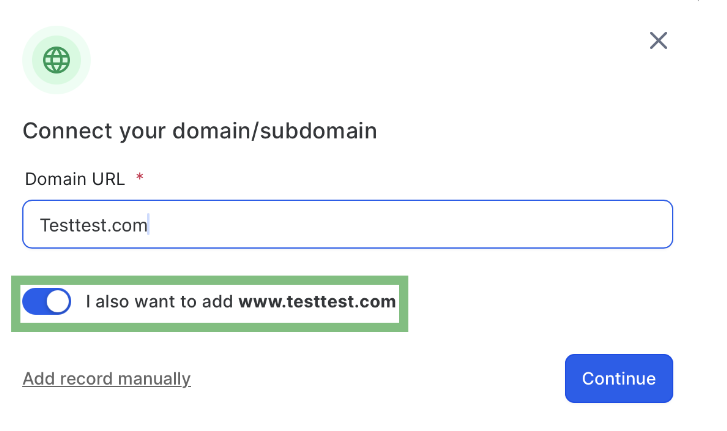Click the white knob of the www toggle
727x431 pixels.
tap(57, 302)
